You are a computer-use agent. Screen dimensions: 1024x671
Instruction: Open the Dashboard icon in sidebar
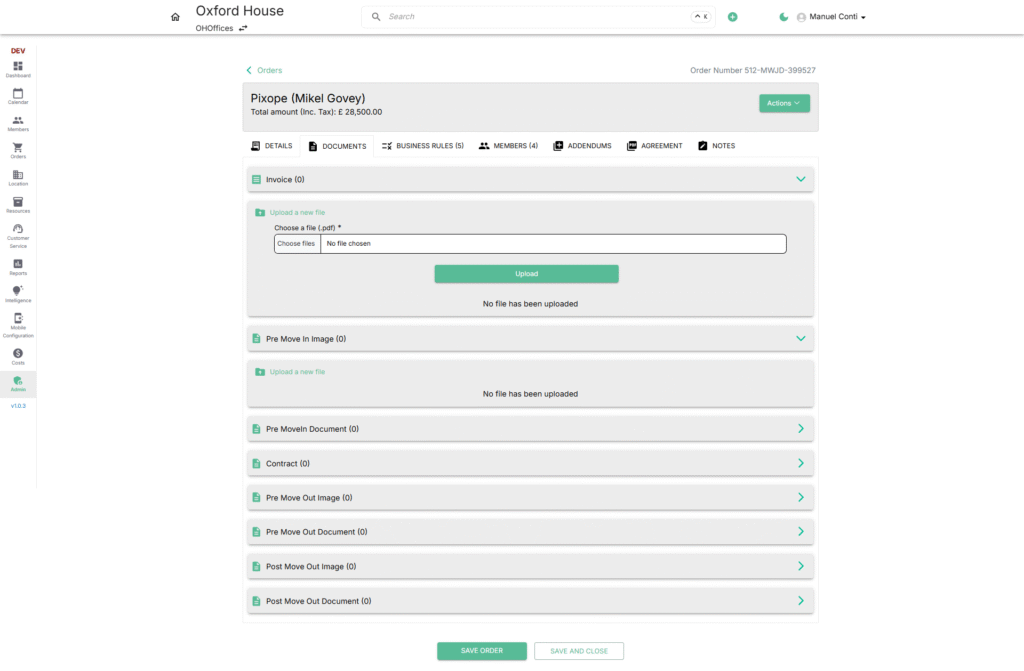click(18, 68)
